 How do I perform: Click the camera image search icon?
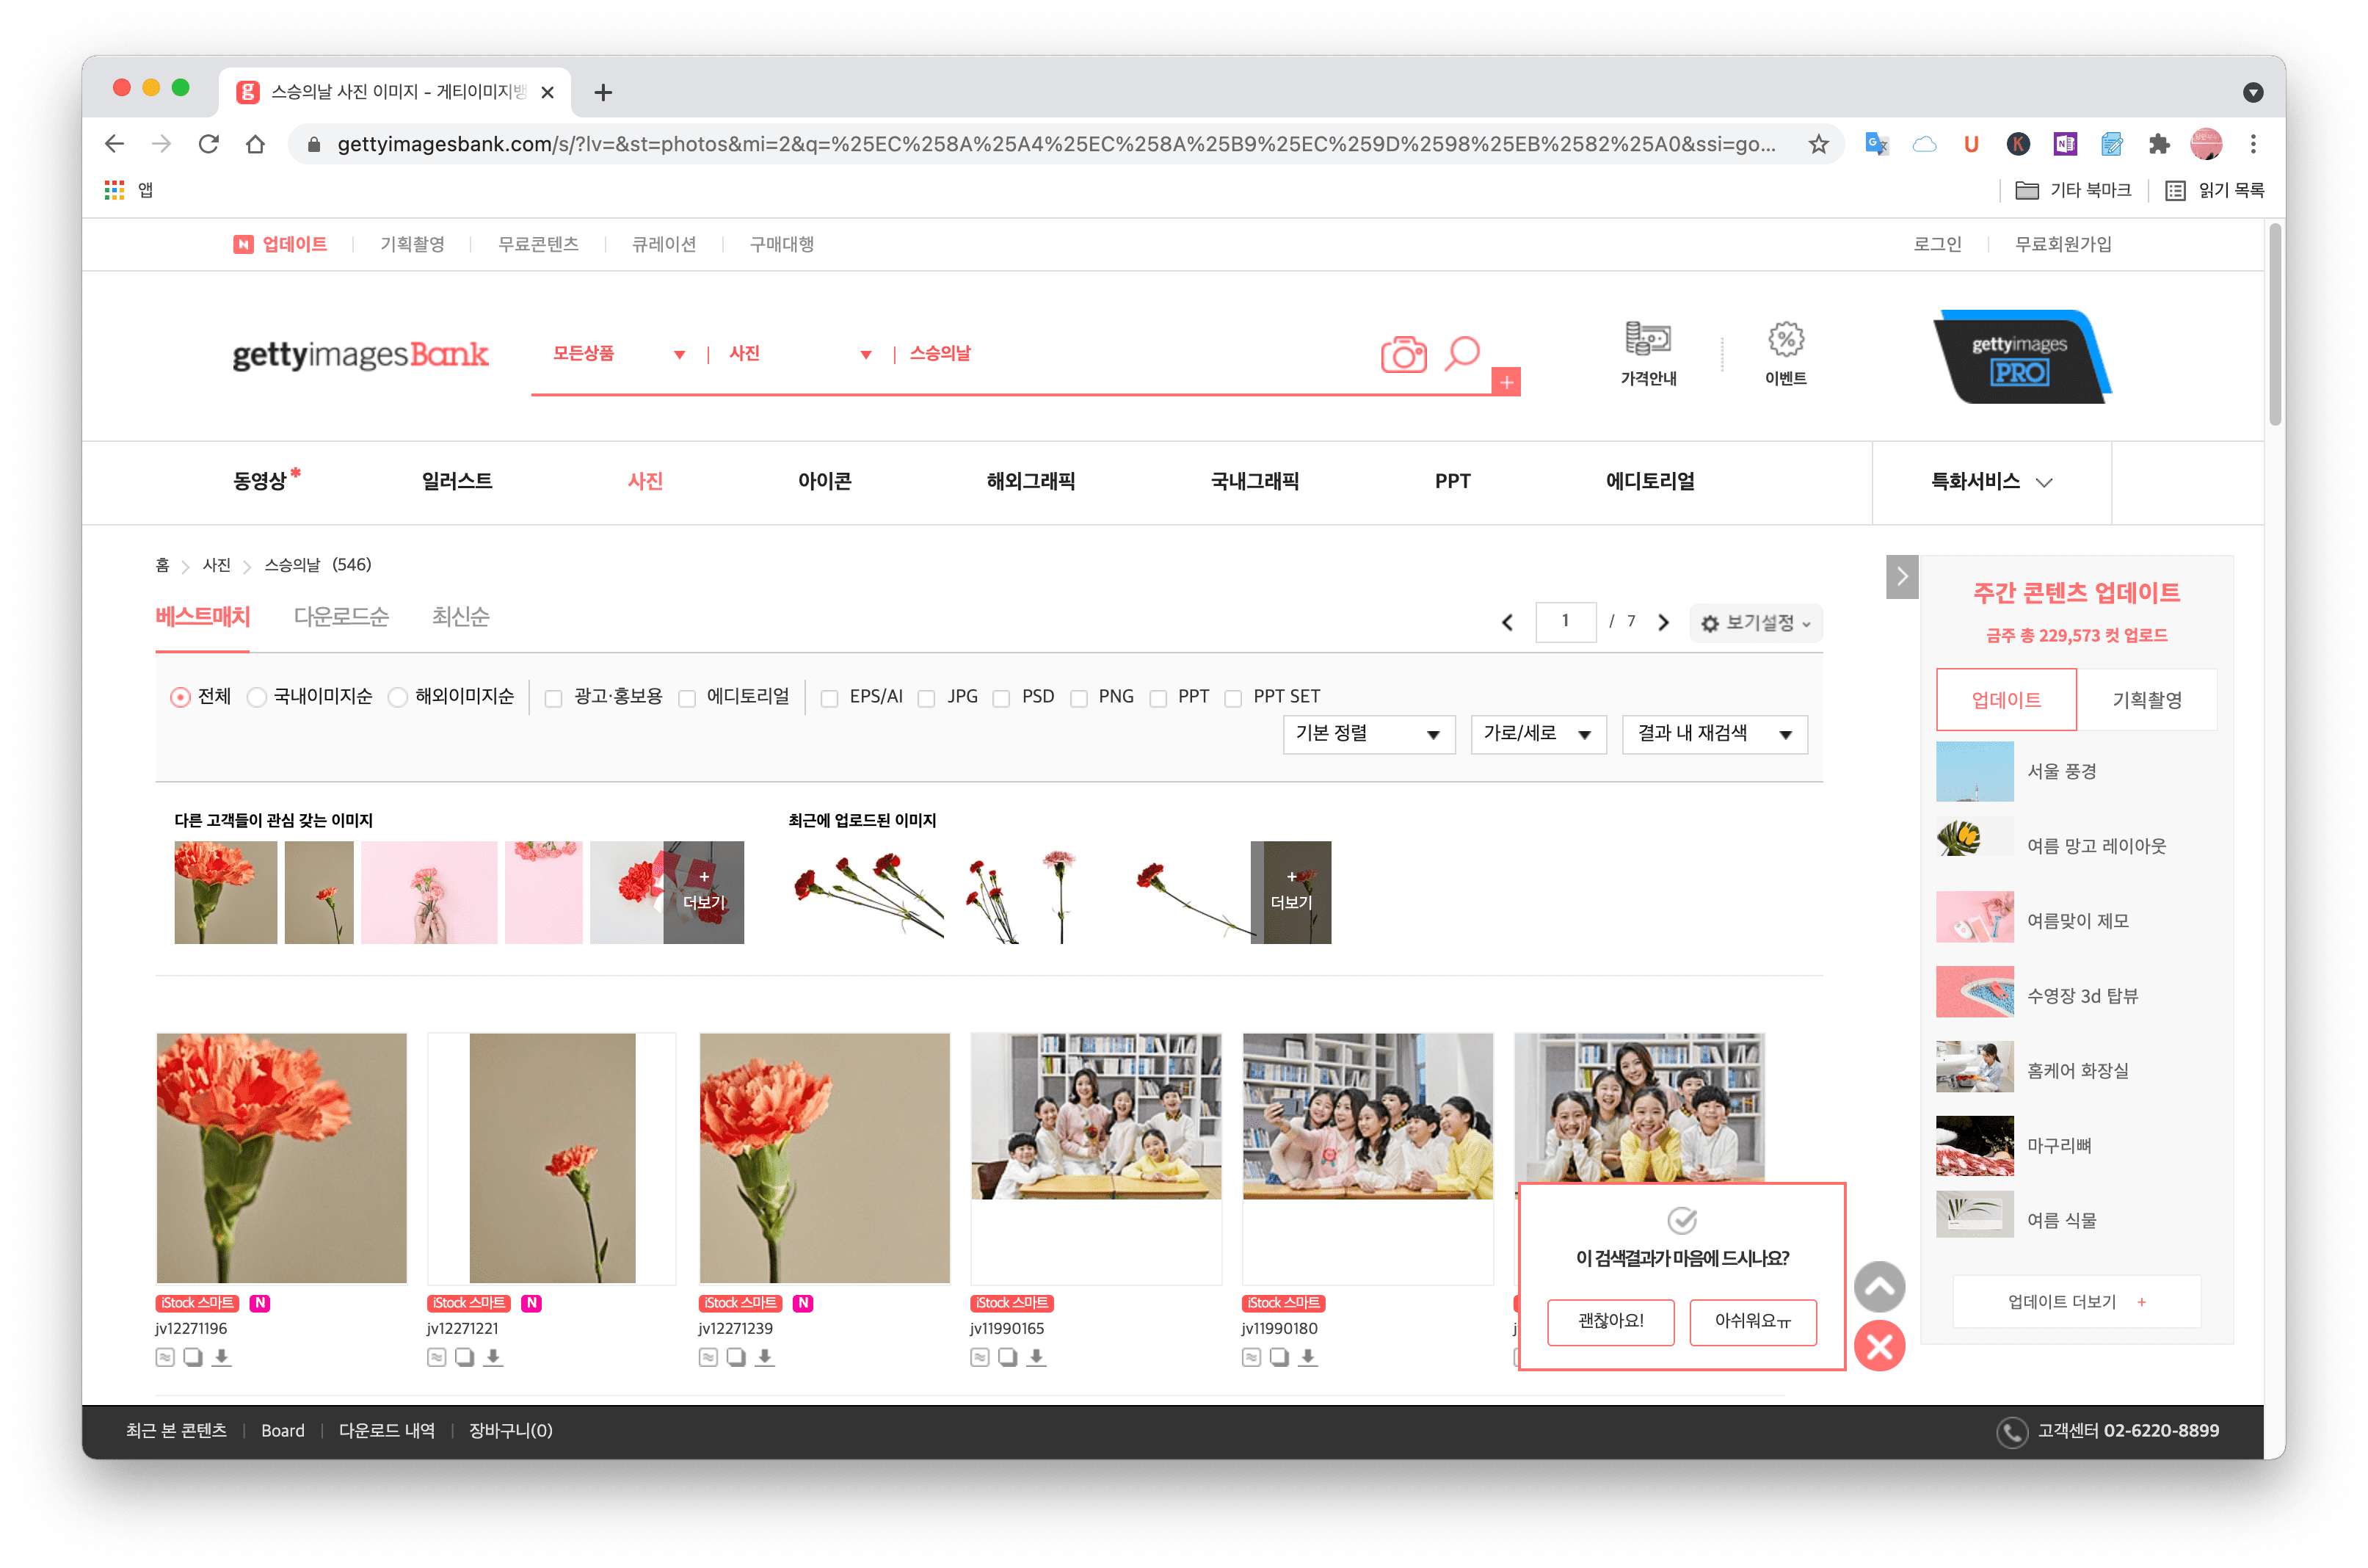click(x=1403, y=354)
